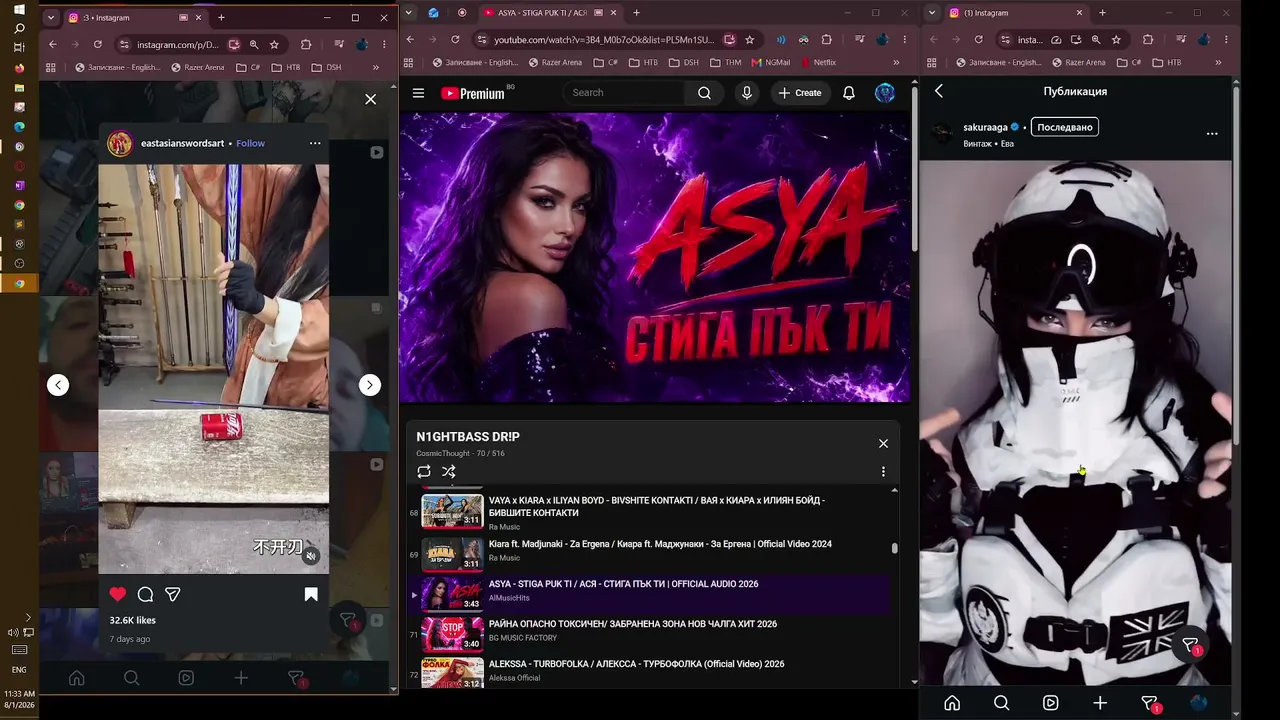Play ALEKSSA - TURBOFOLKA playlist video
This screenshot has width=1280, height=720.
click(650, 673)
